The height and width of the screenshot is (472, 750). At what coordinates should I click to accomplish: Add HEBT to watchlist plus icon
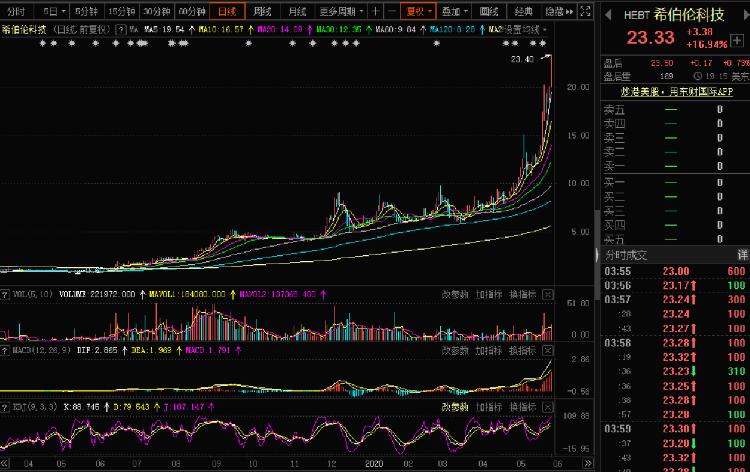click(737, 40)
